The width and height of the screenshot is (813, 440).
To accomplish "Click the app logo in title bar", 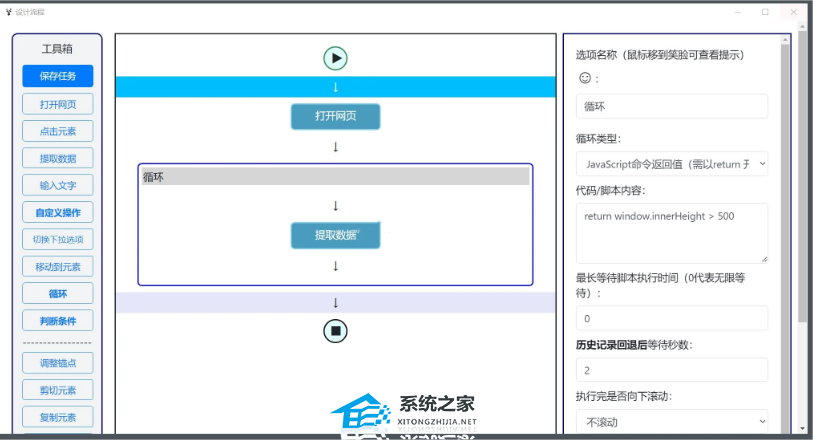I will pyautogui.click(x=8, y=12).
